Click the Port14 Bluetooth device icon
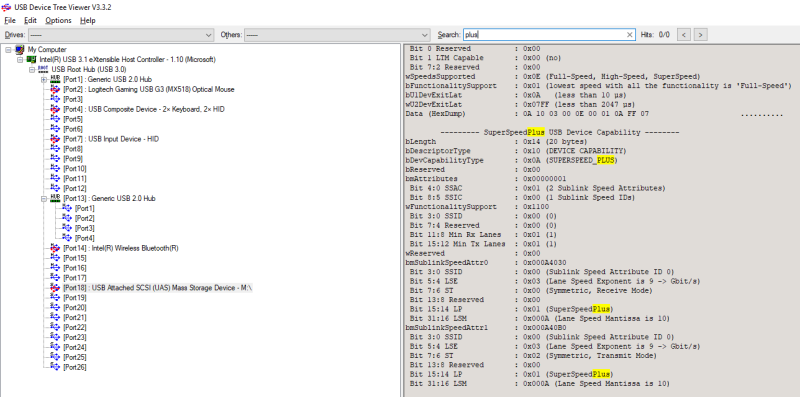 coord(55,248)
